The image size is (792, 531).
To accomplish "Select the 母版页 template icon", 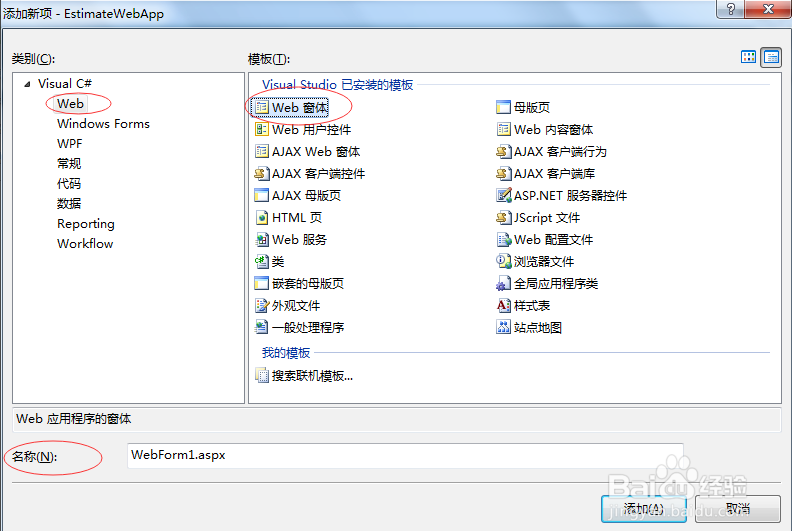I will (504, 108).
